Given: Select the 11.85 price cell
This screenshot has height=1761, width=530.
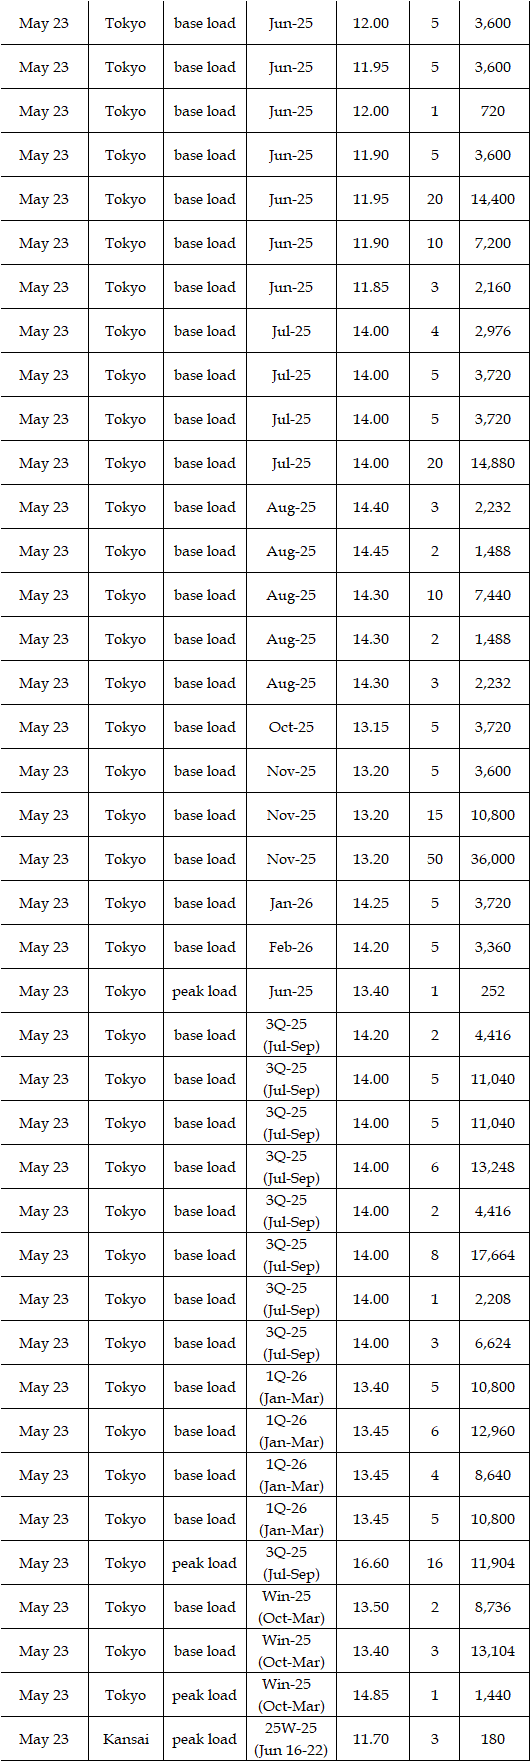Looking at the screenshot, I should (x=371, y=287).
